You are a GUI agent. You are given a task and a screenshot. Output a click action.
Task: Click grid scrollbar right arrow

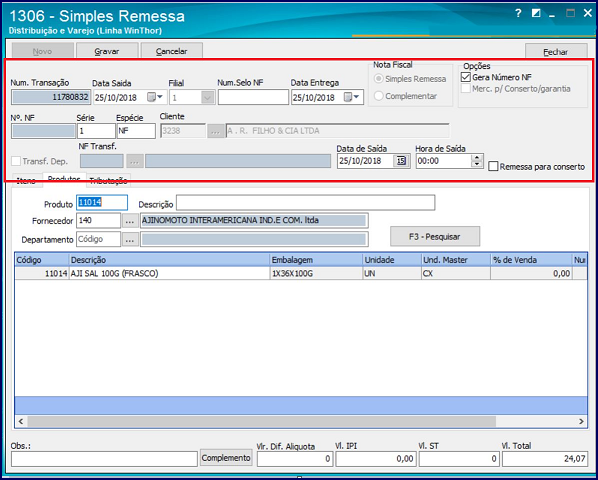pos(581,421)
